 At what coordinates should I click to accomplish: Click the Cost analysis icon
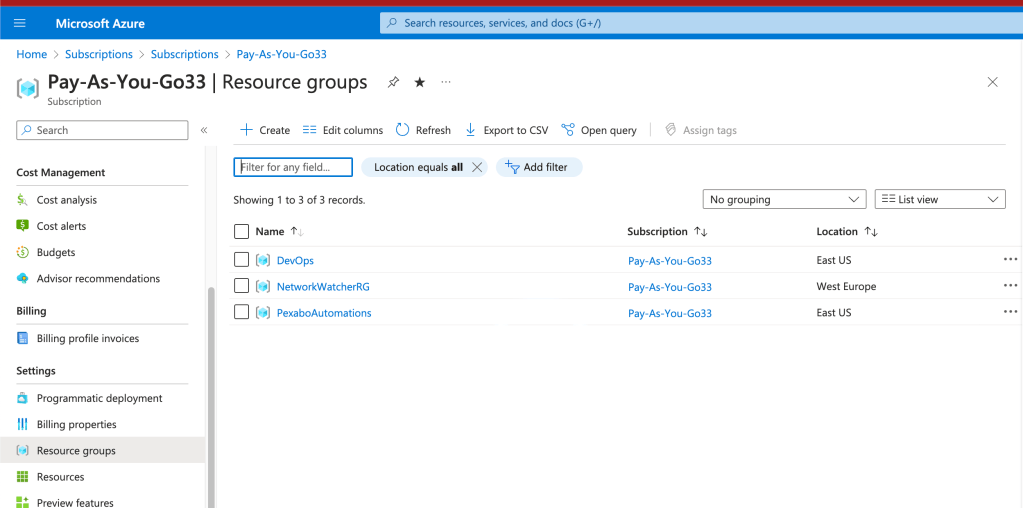click(22, 200)
